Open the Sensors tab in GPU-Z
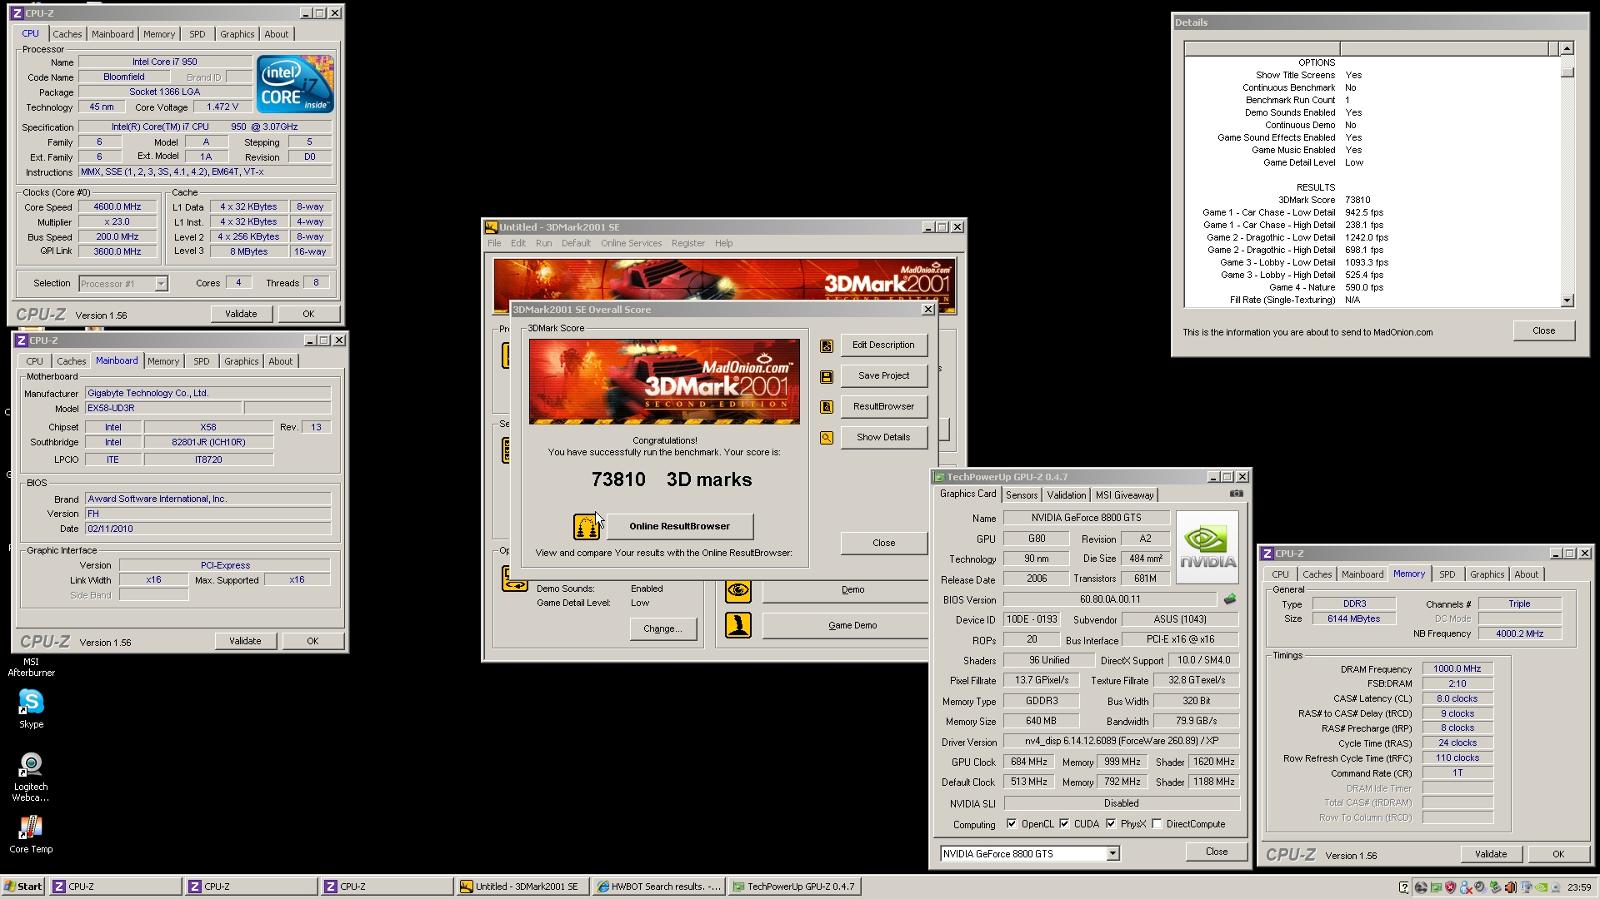 (x=1021, y=495)
